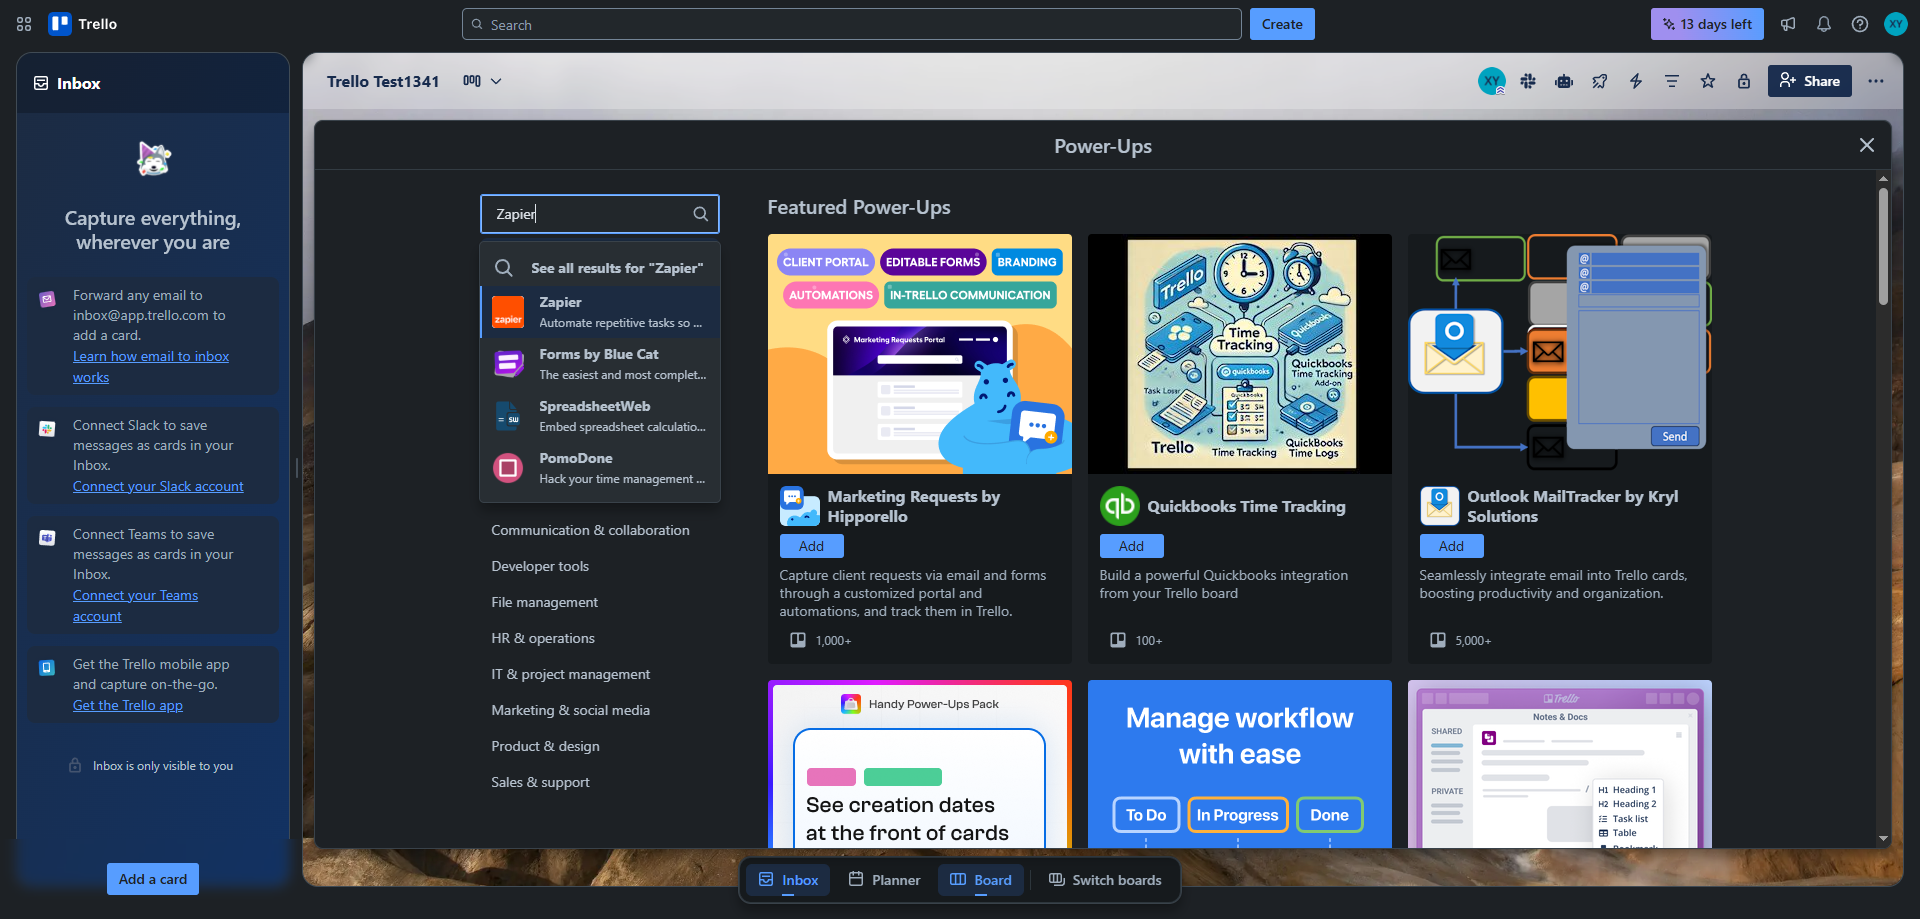Click Connect your Slack account link

(158, 486)
